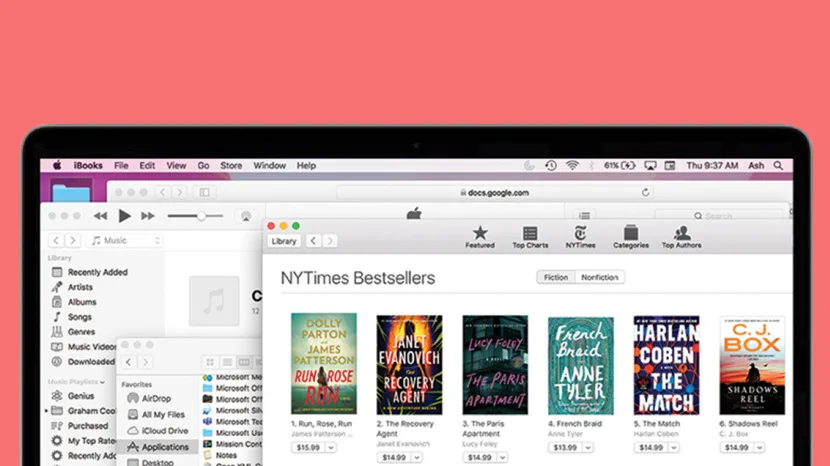Viewport: 830px width, 466px height.
Task: Open Categories in iBooks toolbar
Action: pyautogui.click(x=630, y=237)
